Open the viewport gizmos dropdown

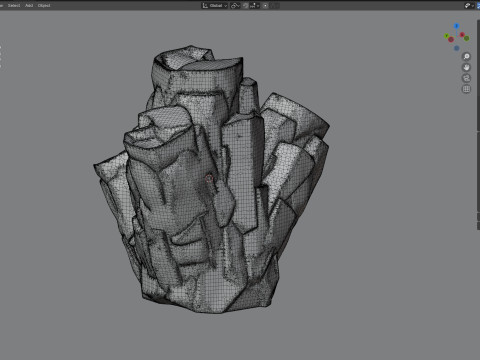[x=469, y=6]
